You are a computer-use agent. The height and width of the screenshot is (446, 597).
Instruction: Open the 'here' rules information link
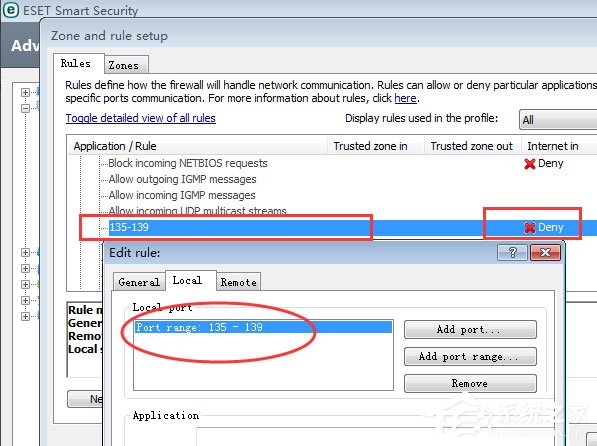(405, 98)
